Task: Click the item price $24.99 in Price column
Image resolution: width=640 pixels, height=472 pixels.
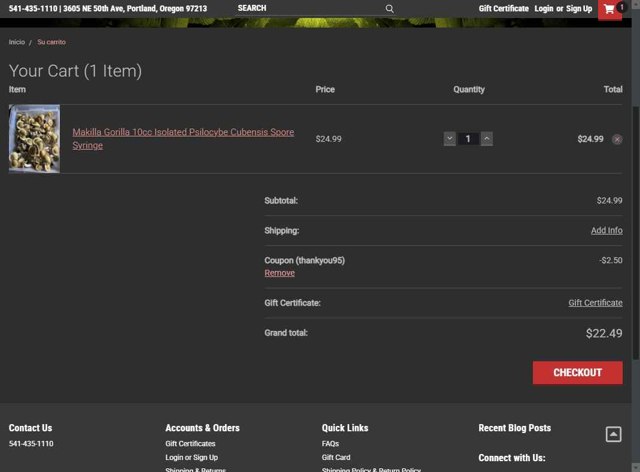Action: (329, 139)
